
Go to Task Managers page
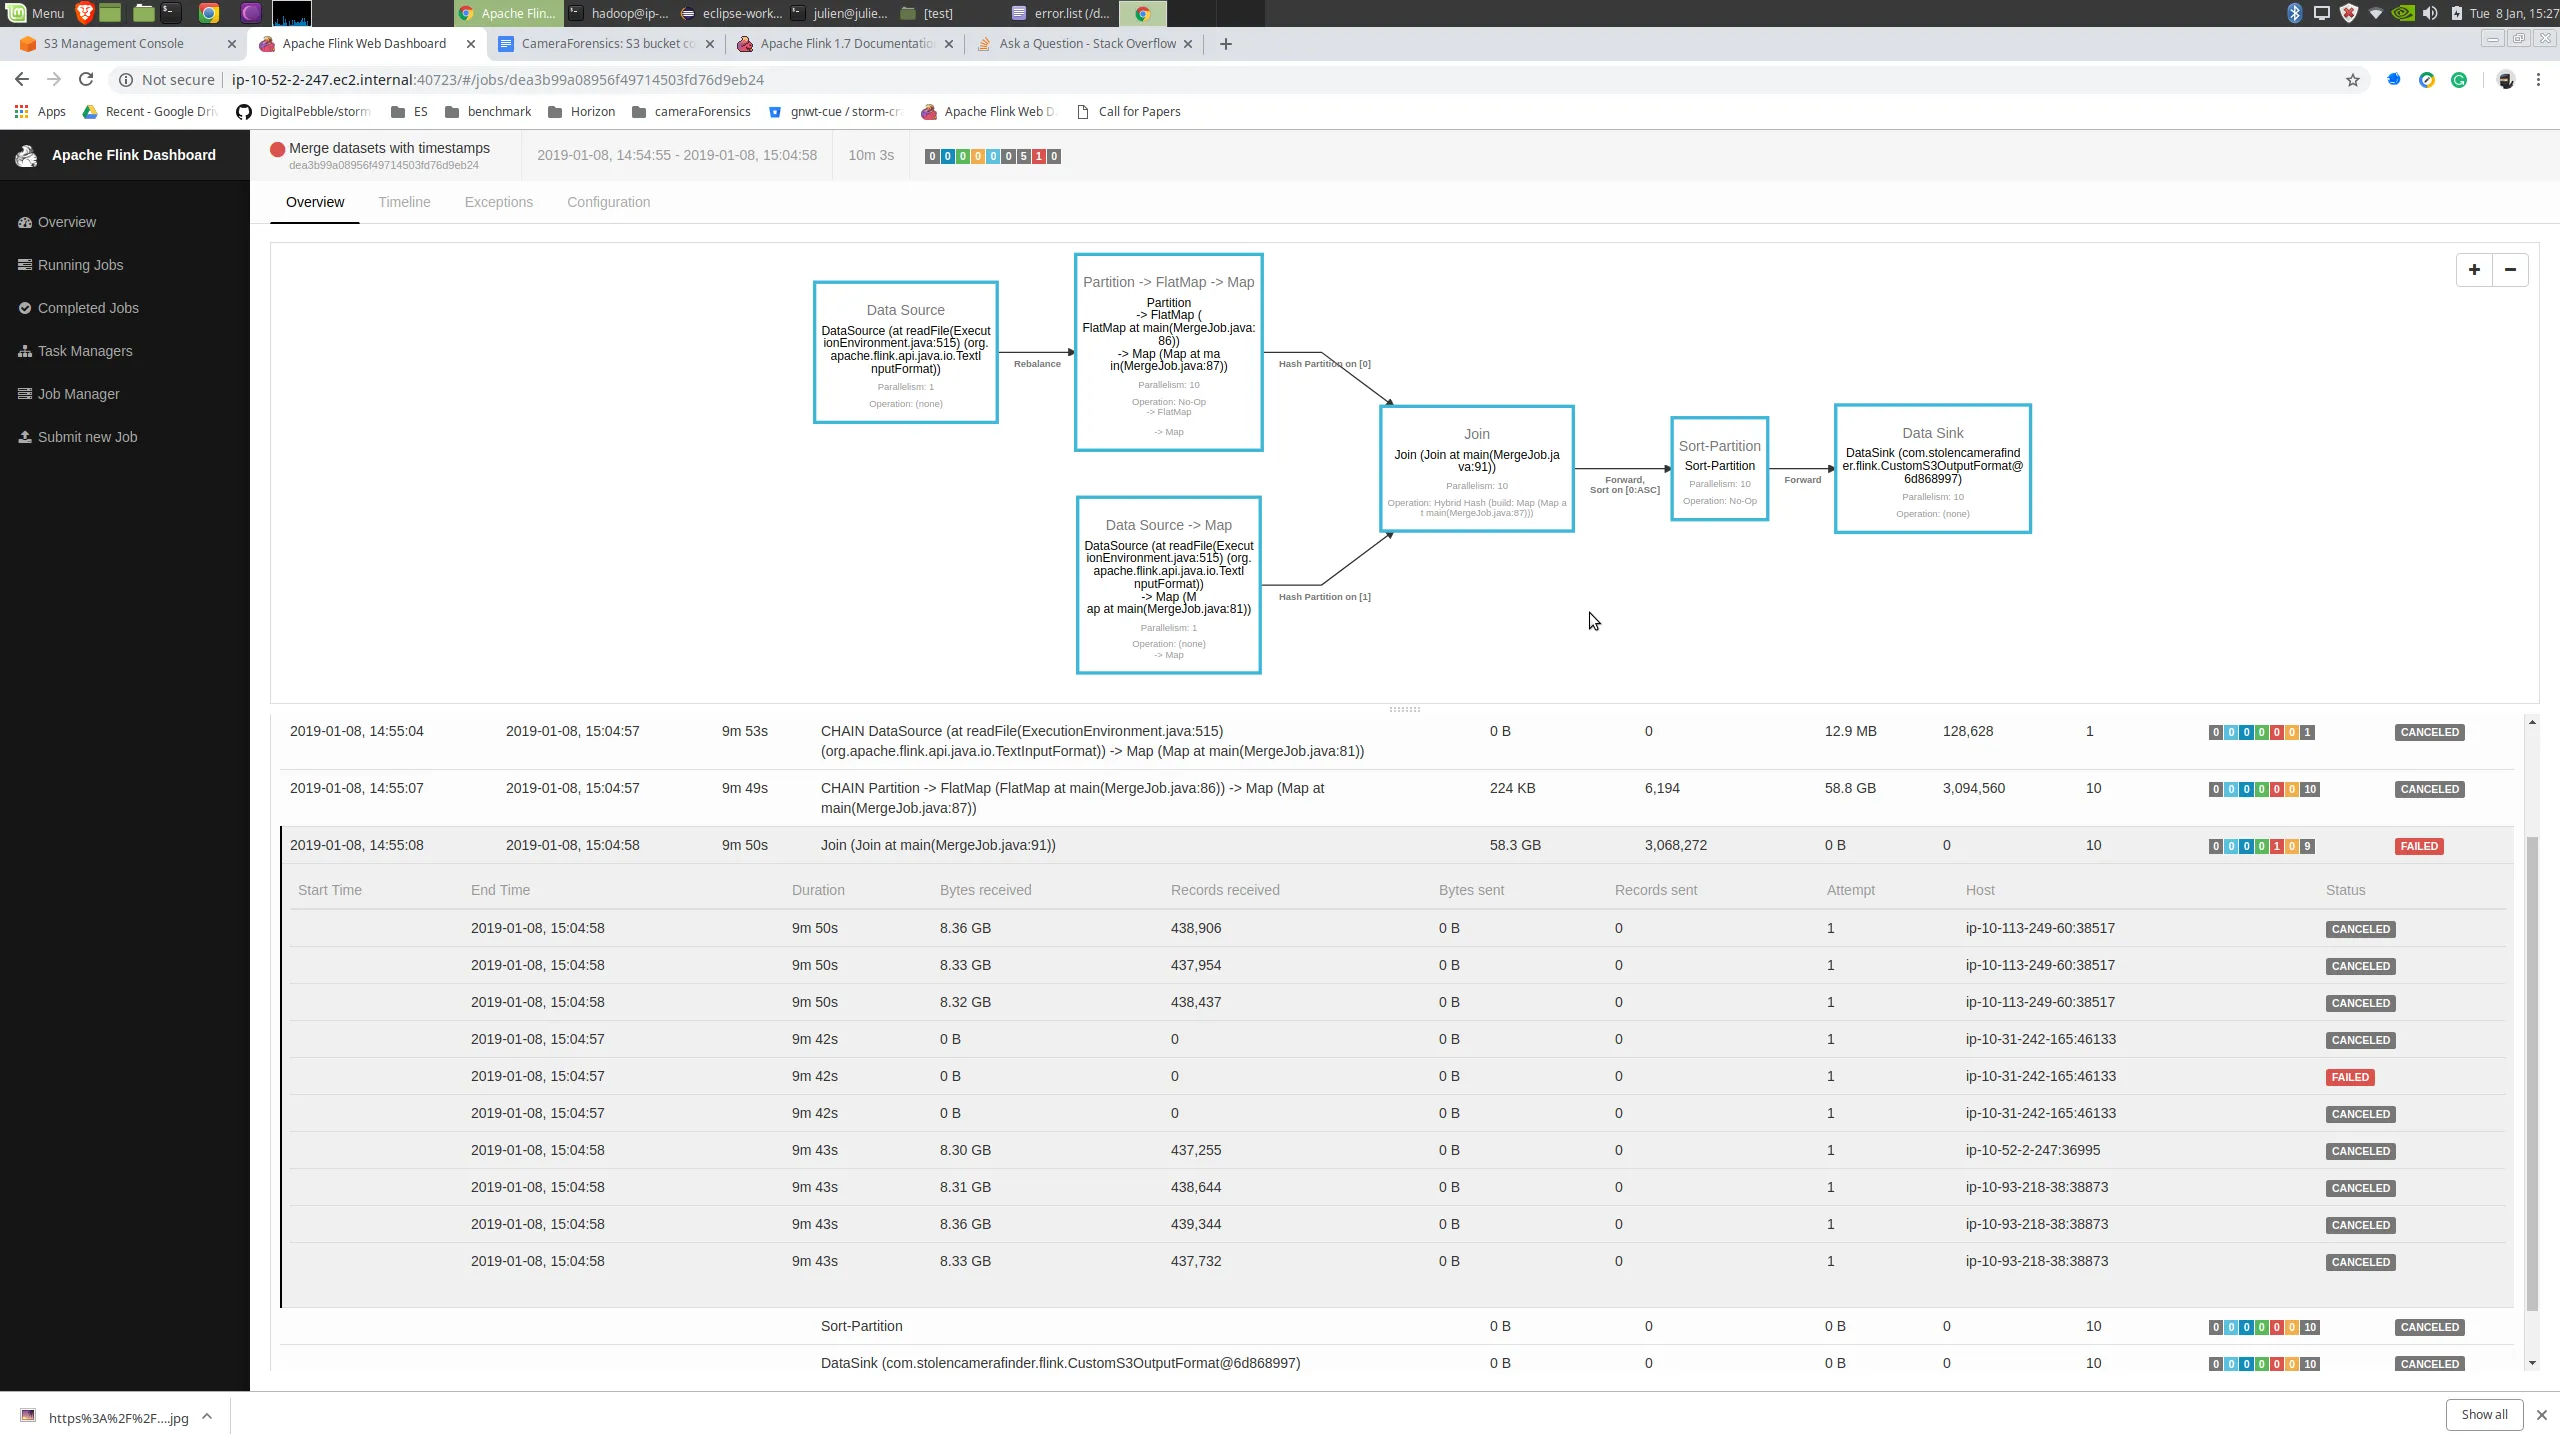click(x=85, y=352)
